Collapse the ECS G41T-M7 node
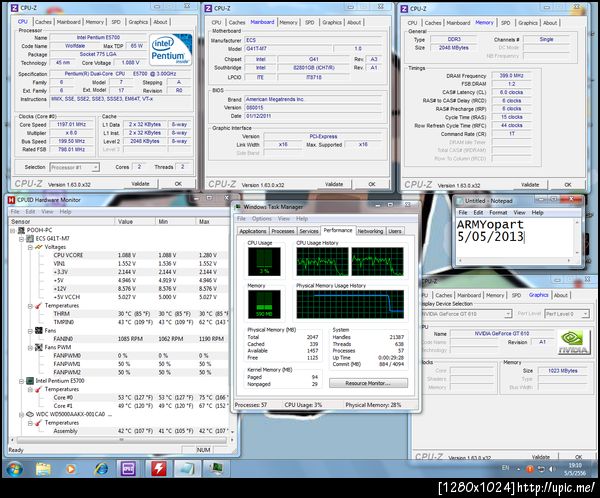Viewport: 600px width, 498px height. [21, 239]
